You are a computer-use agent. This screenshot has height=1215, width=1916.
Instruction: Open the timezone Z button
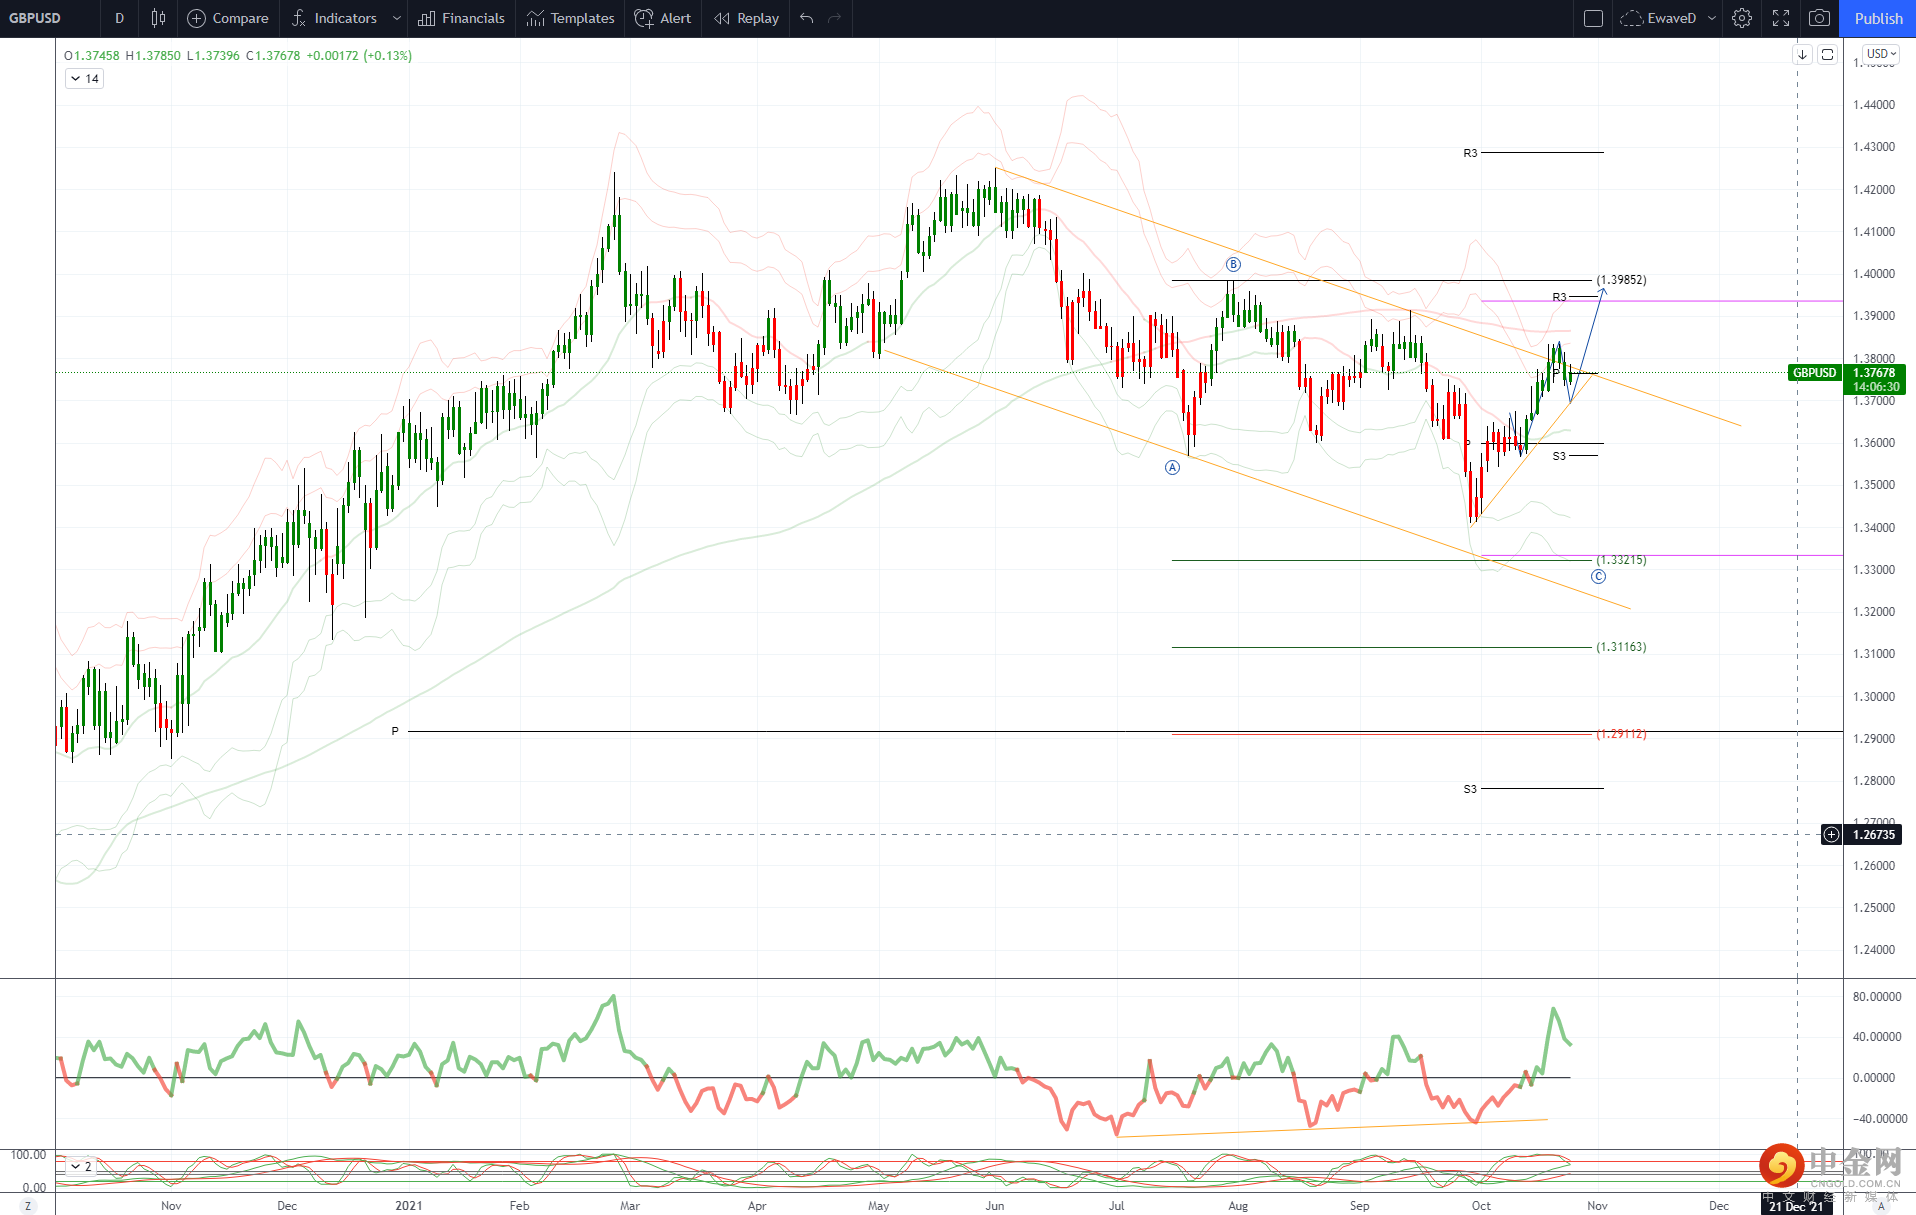click(x=28, y=1206)
